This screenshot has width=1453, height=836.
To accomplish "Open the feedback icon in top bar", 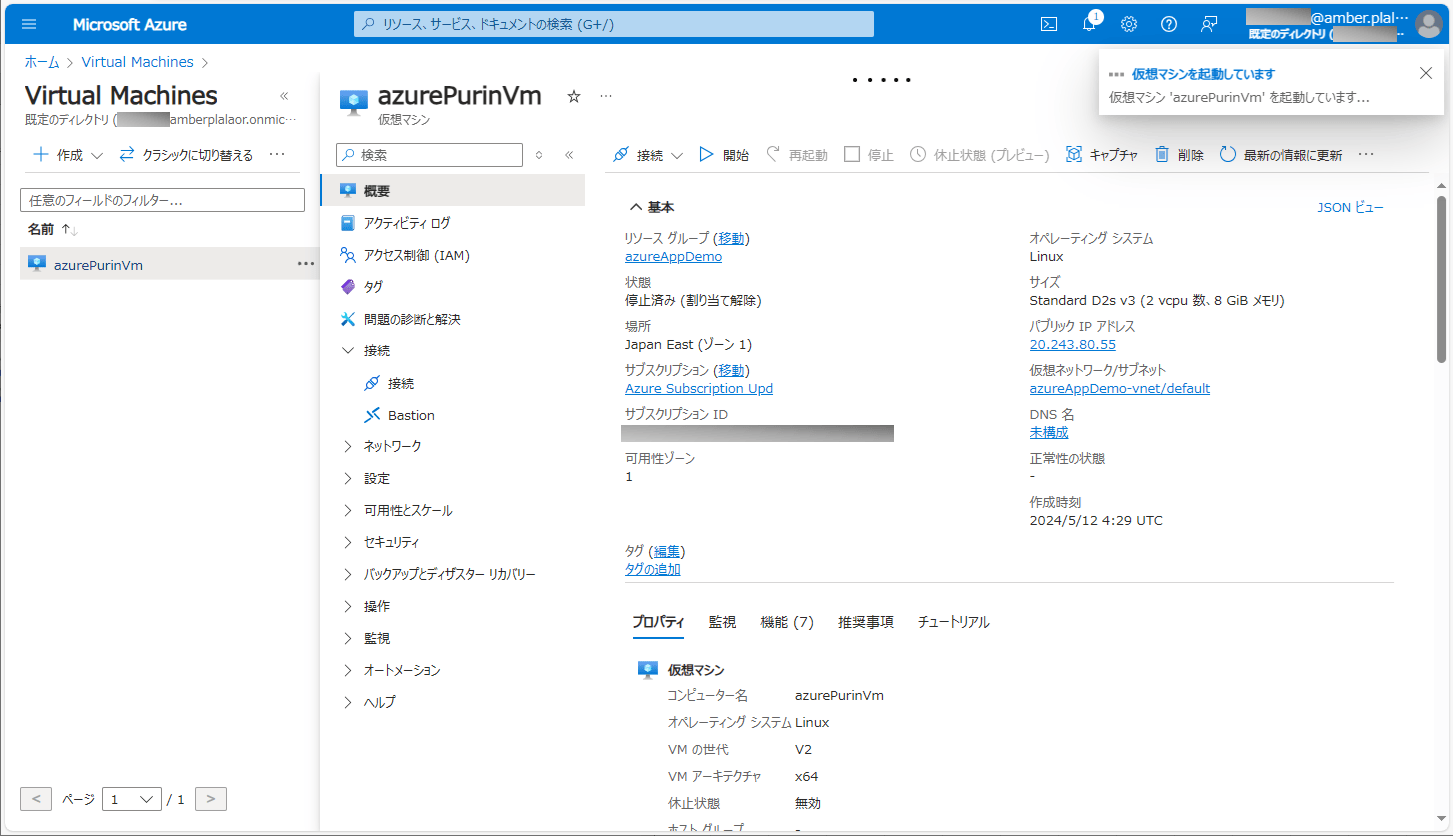I will pos(1210,24).
